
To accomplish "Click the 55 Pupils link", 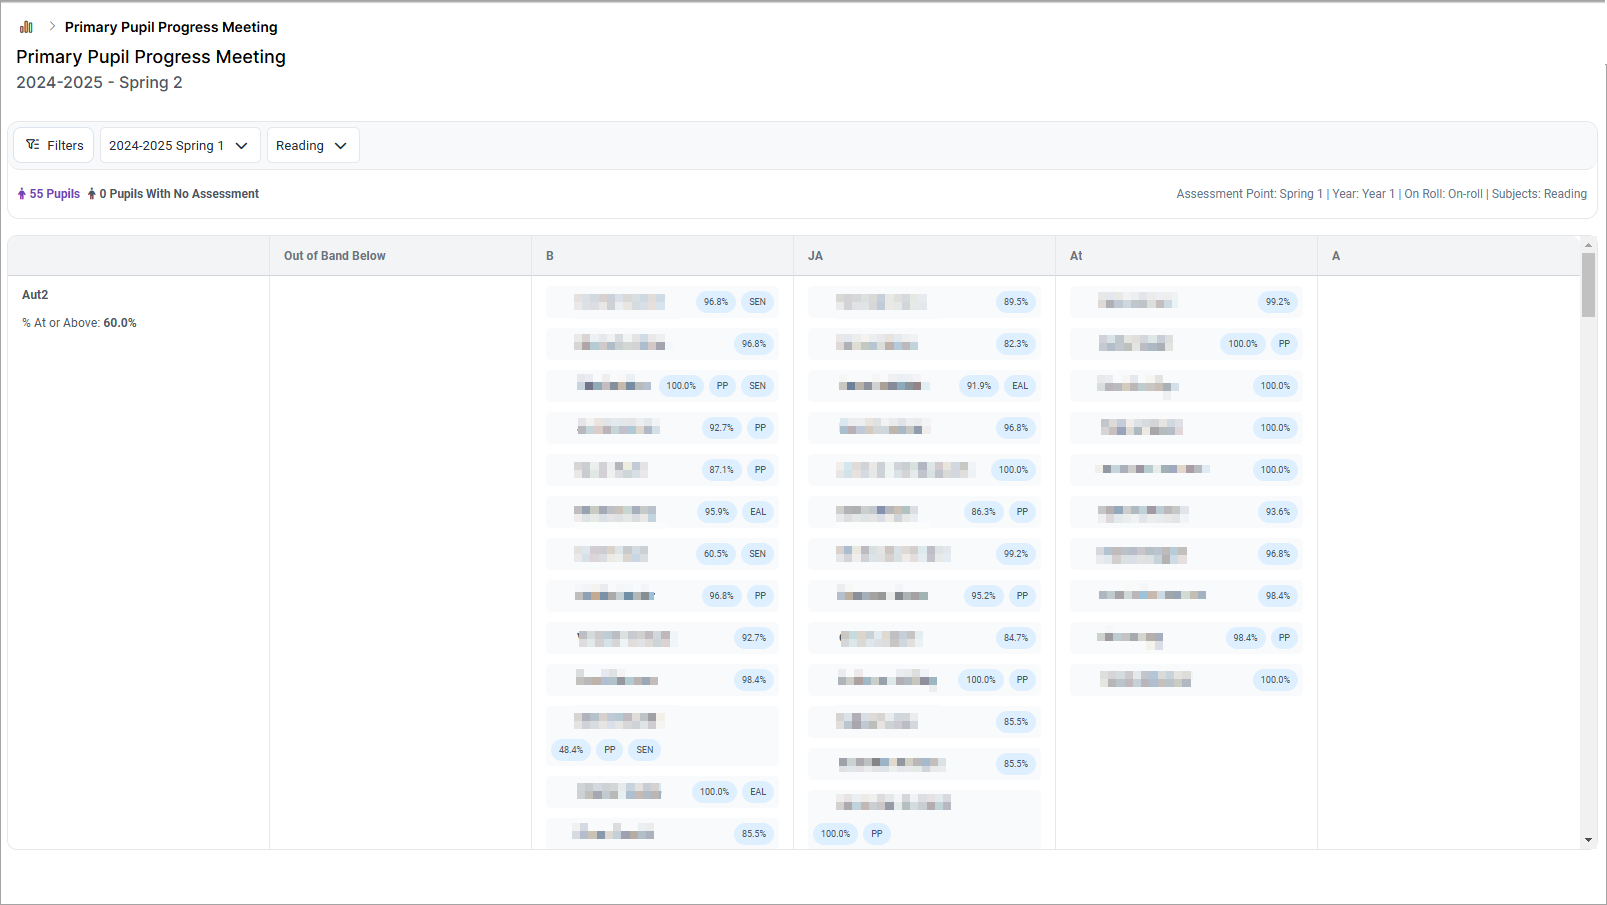I will coord(54,194).
